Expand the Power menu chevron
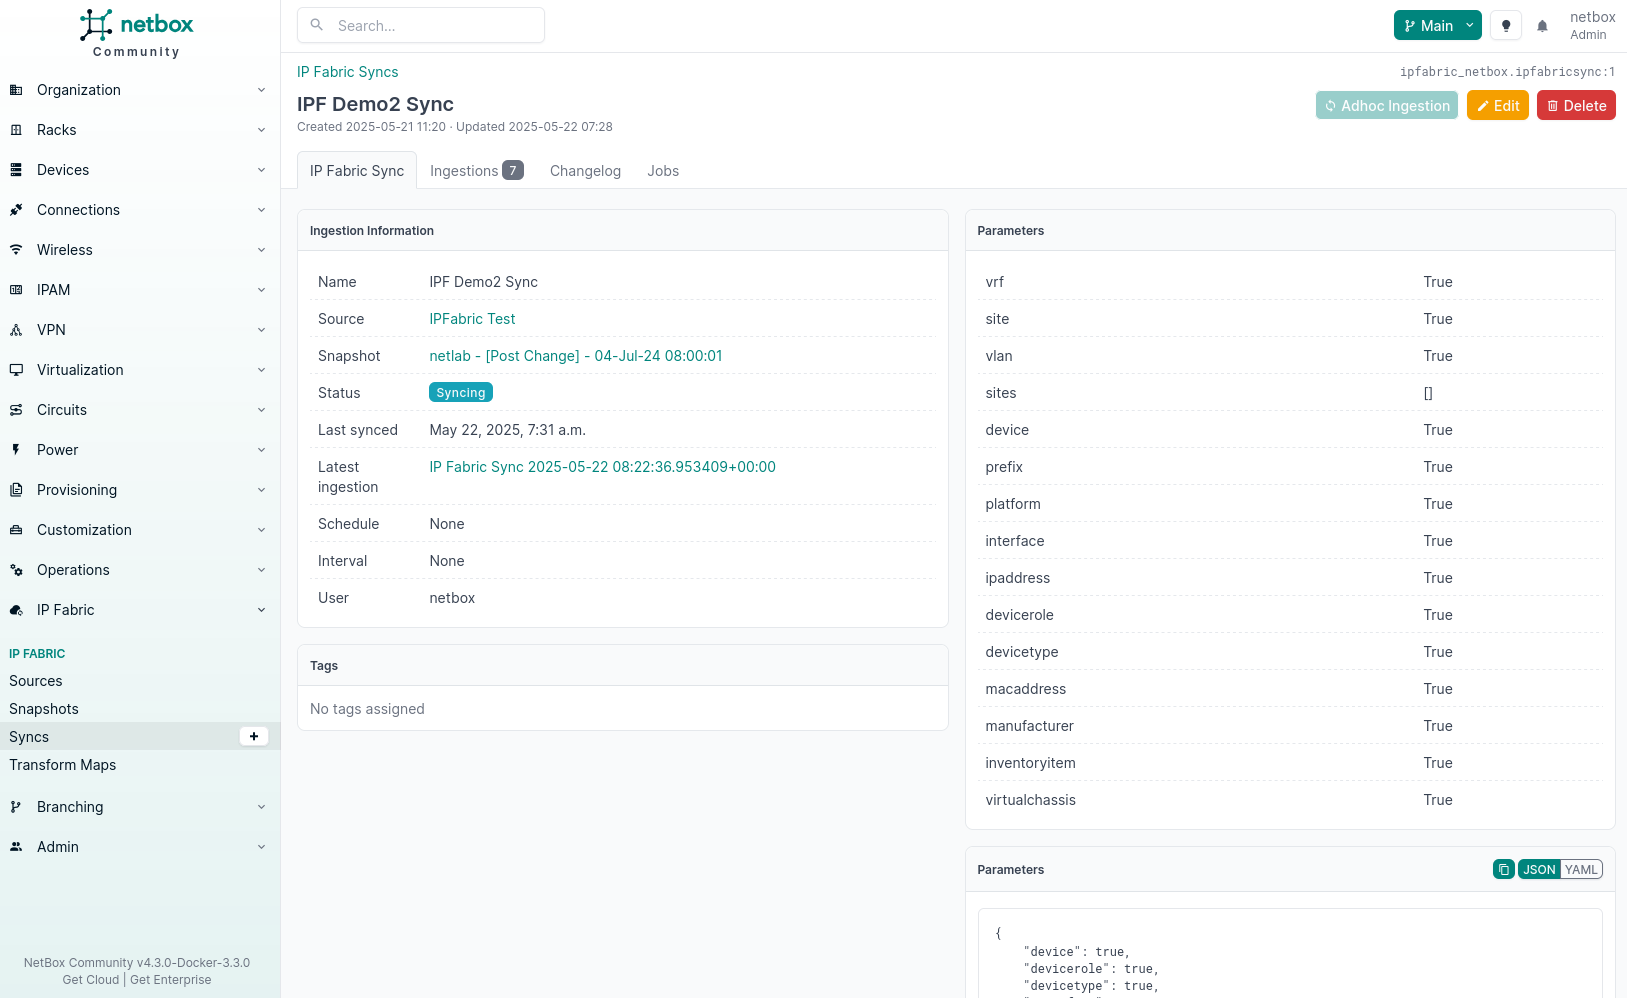Screen dimensions: 1627x998 261,450
